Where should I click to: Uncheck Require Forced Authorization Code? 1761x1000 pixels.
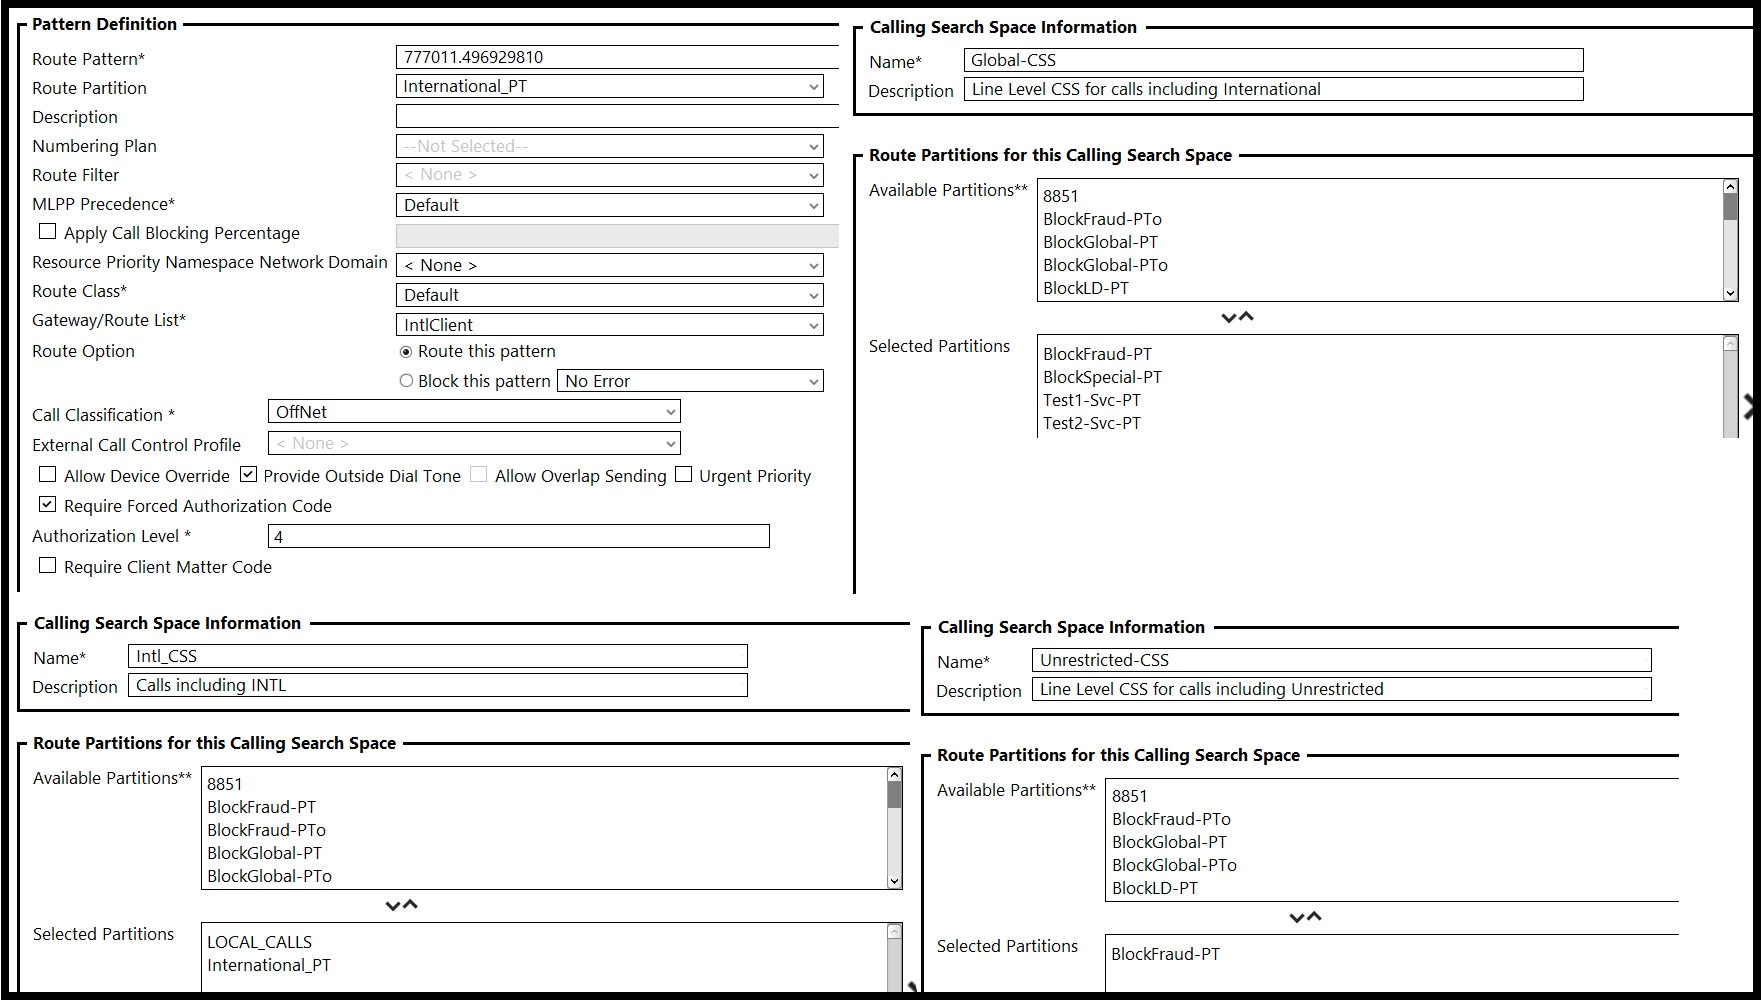click(47, 505)
